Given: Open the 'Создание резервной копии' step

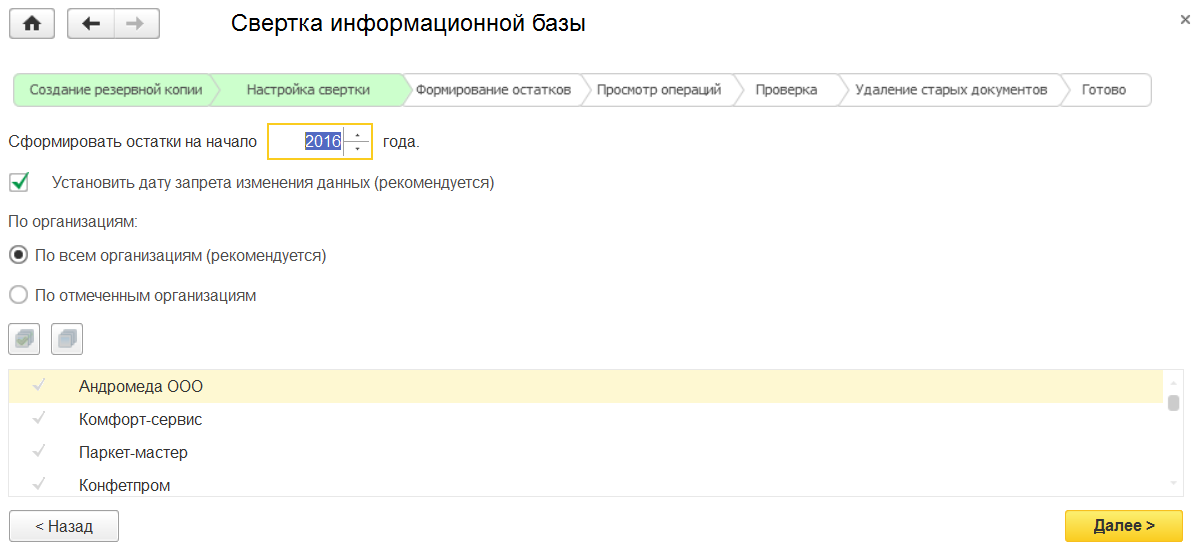Looking at the screenshot, I should pyautogui.click(x=115, y=90).
